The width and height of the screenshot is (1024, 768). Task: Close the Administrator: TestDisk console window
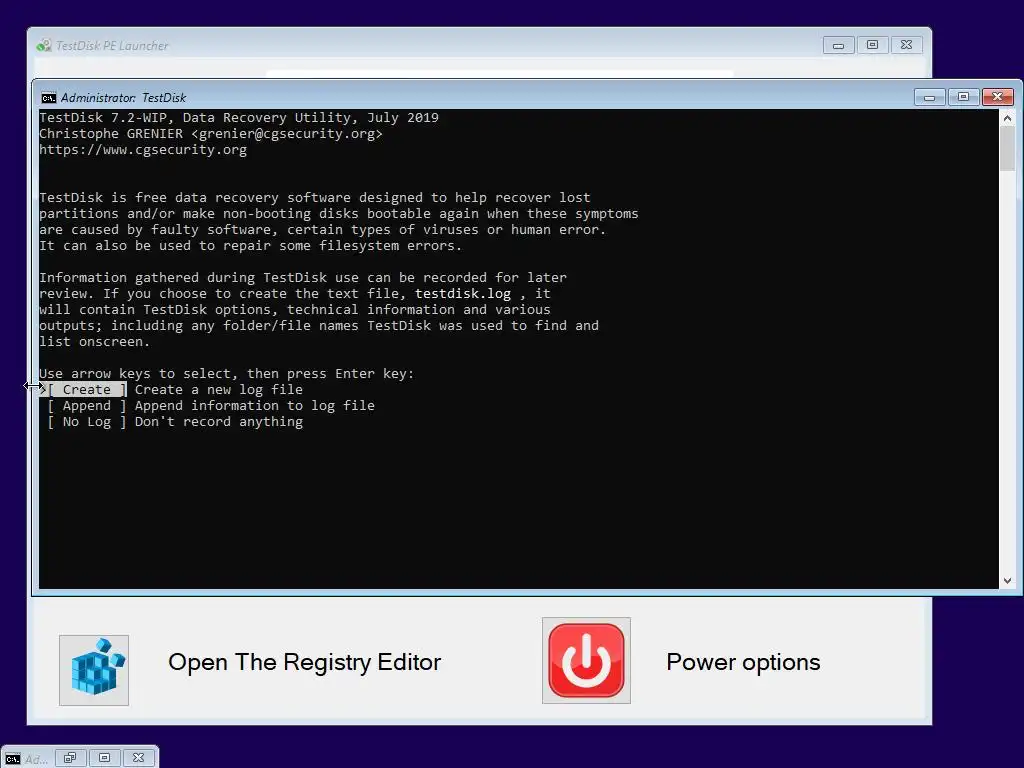[997, 97]
